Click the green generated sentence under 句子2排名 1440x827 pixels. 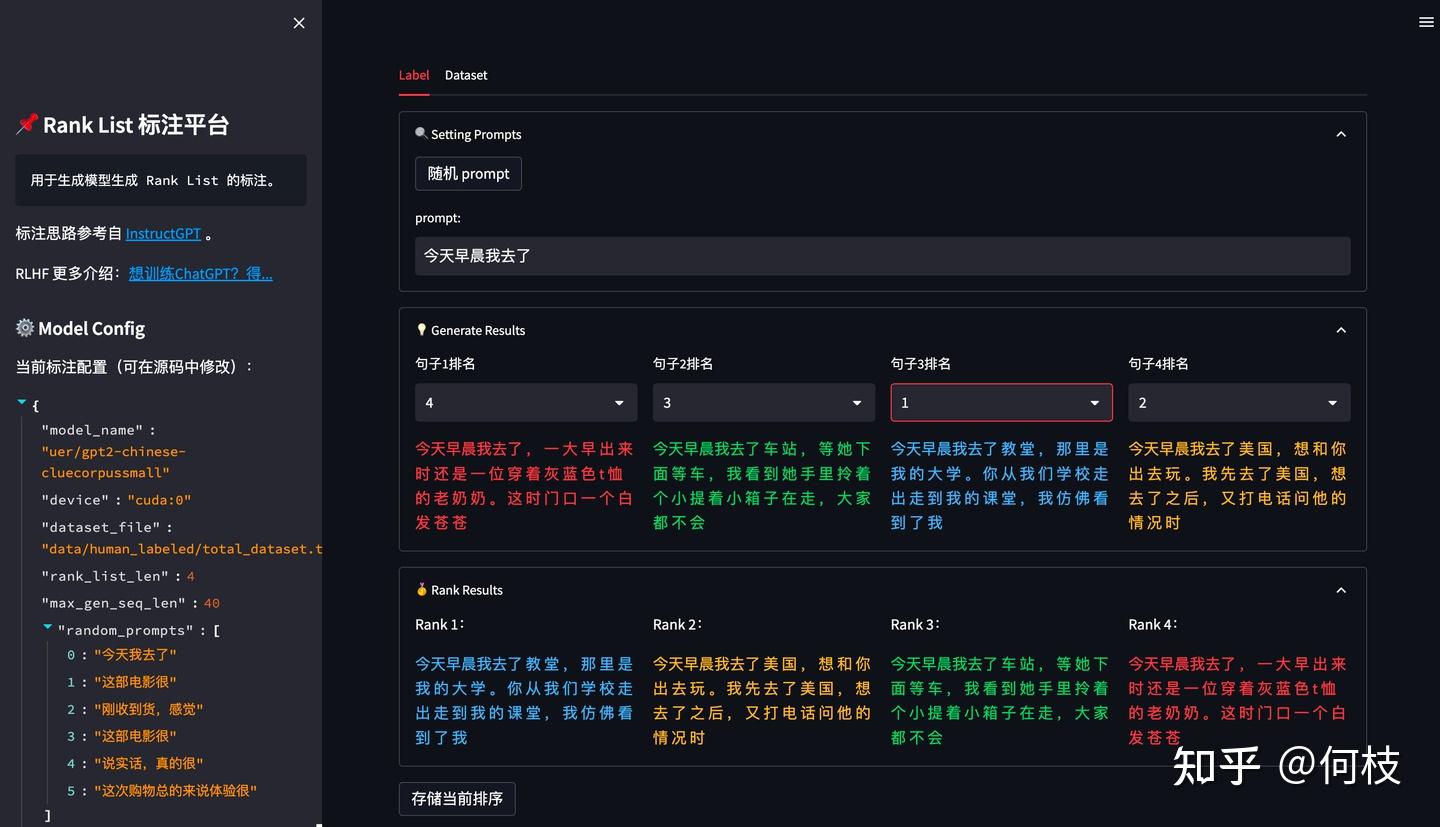[x=763, y=486]
